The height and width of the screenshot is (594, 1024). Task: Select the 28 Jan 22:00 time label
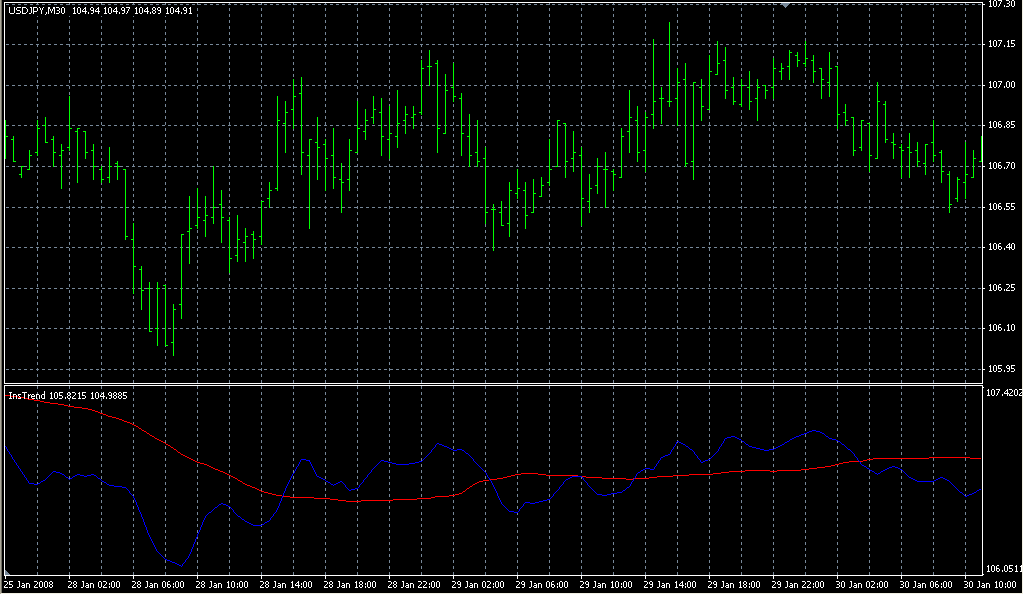(x=414, y=584)
